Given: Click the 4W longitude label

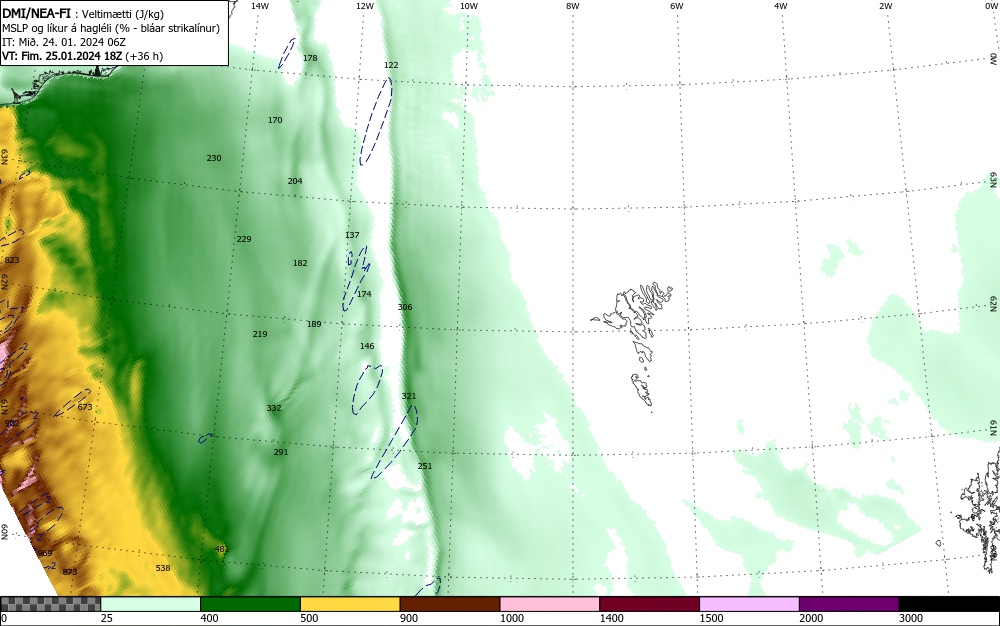Looking at the screenshot, I should tap(781, 6).
